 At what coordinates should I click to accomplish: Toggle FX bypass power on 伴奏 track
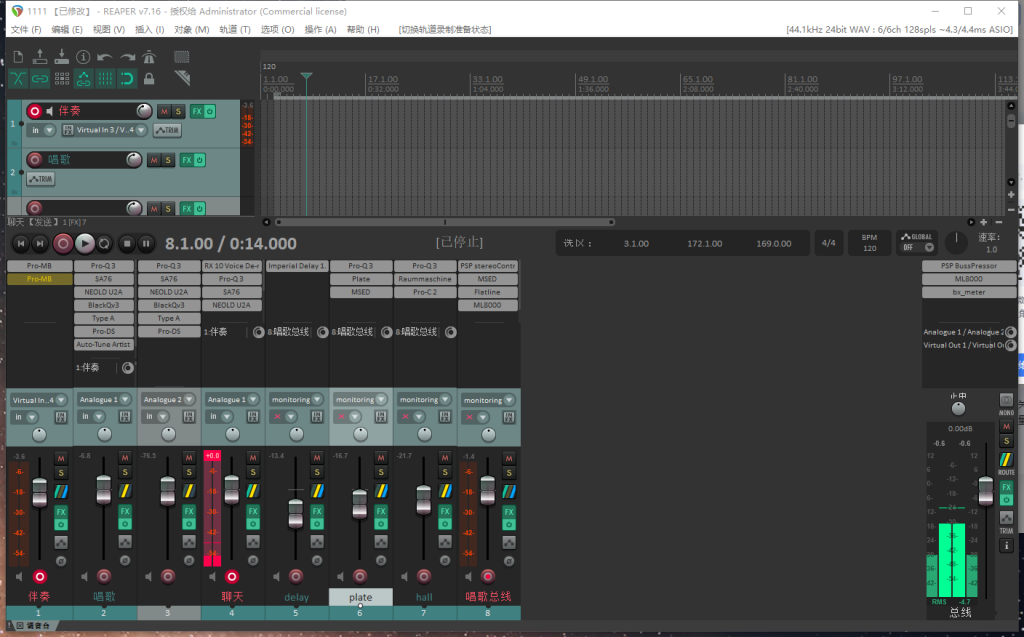pos(210,112)
